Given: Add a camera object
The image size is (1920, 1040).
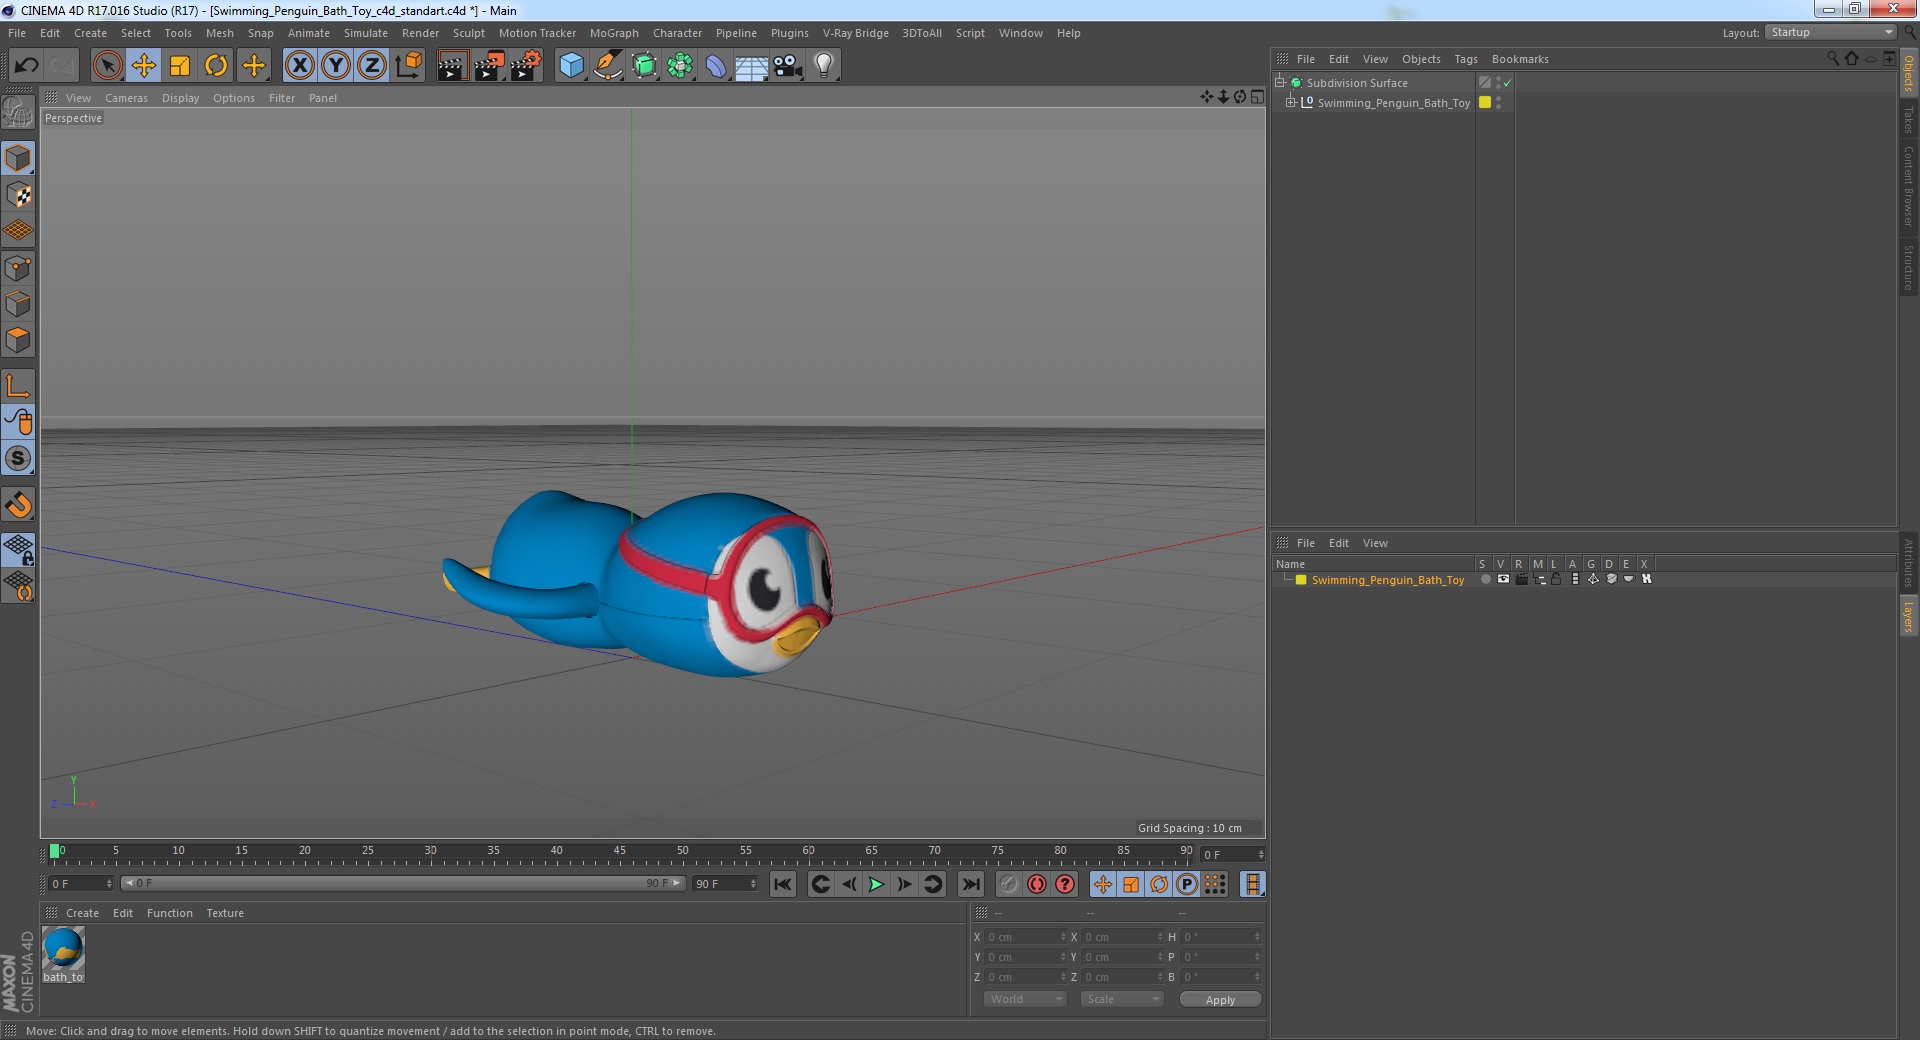Looking at the screenshot, I should [x=788, y=66].
